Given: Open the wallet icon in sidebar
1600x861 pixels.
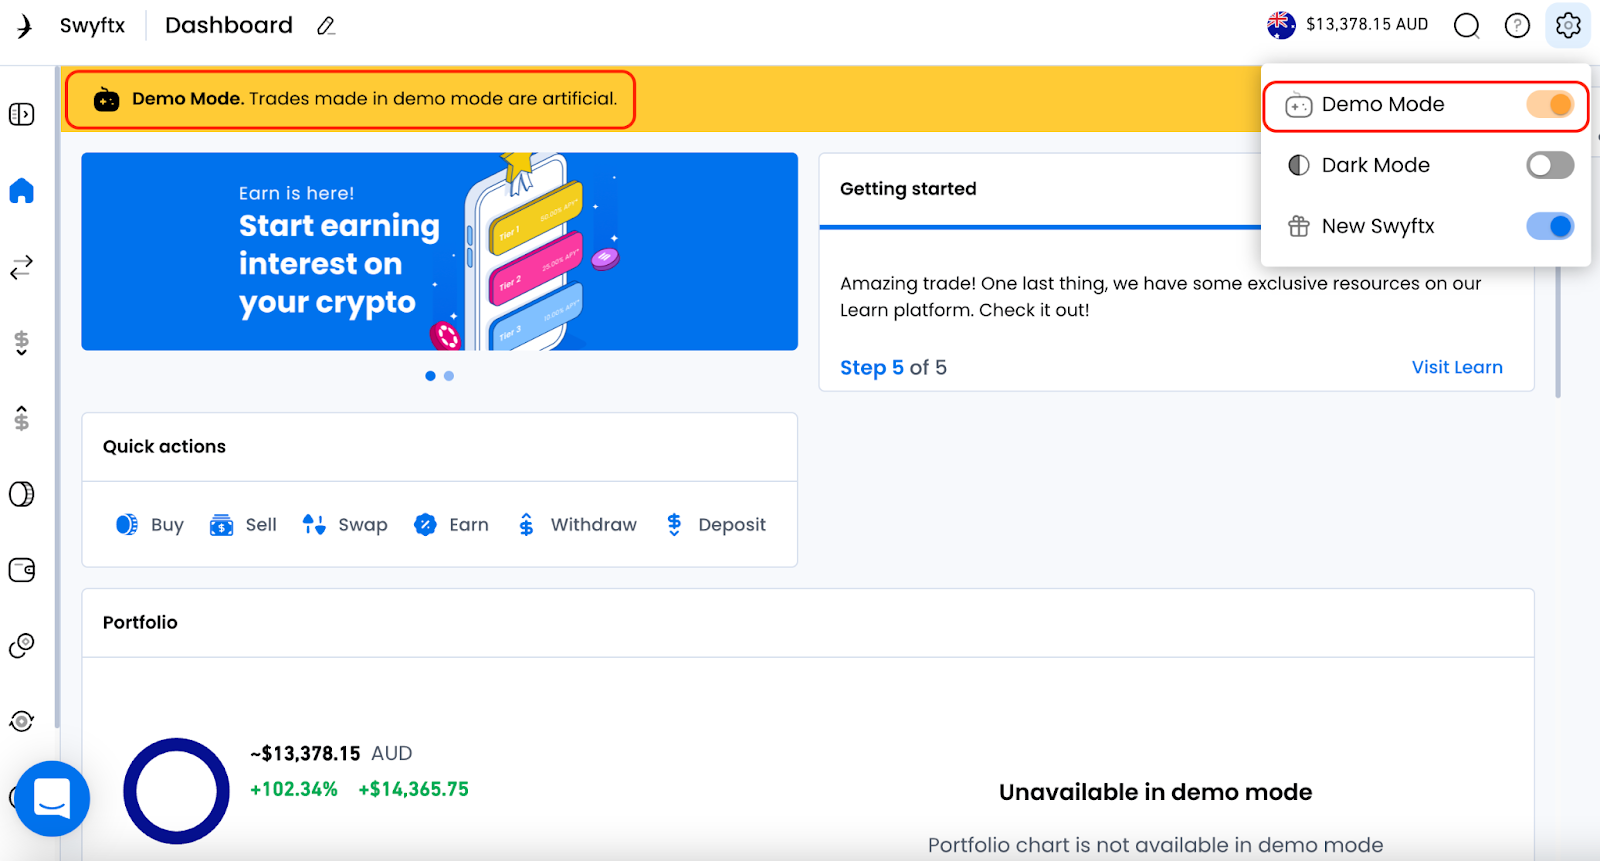Looking at the screenshot, I should click(21, 570).
